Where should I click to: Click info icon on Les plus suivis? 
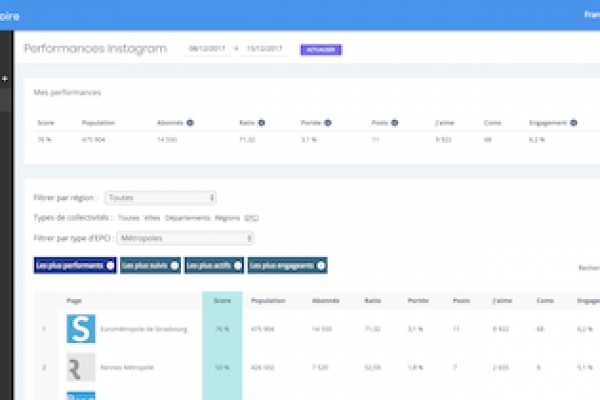point(174,266)
